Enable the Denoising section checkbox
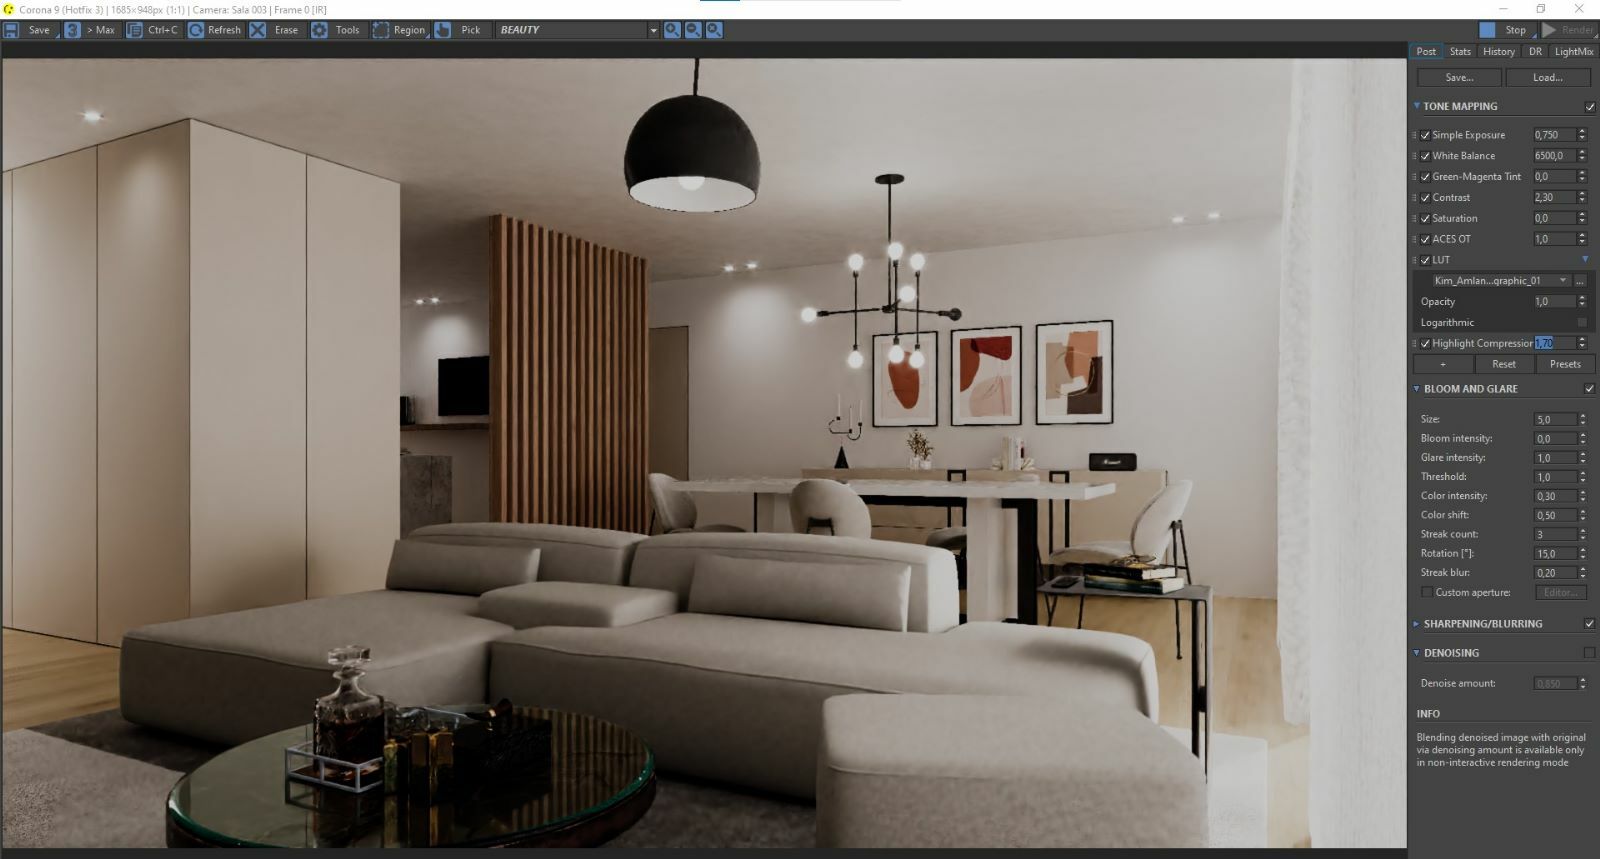 point(1589,653)
